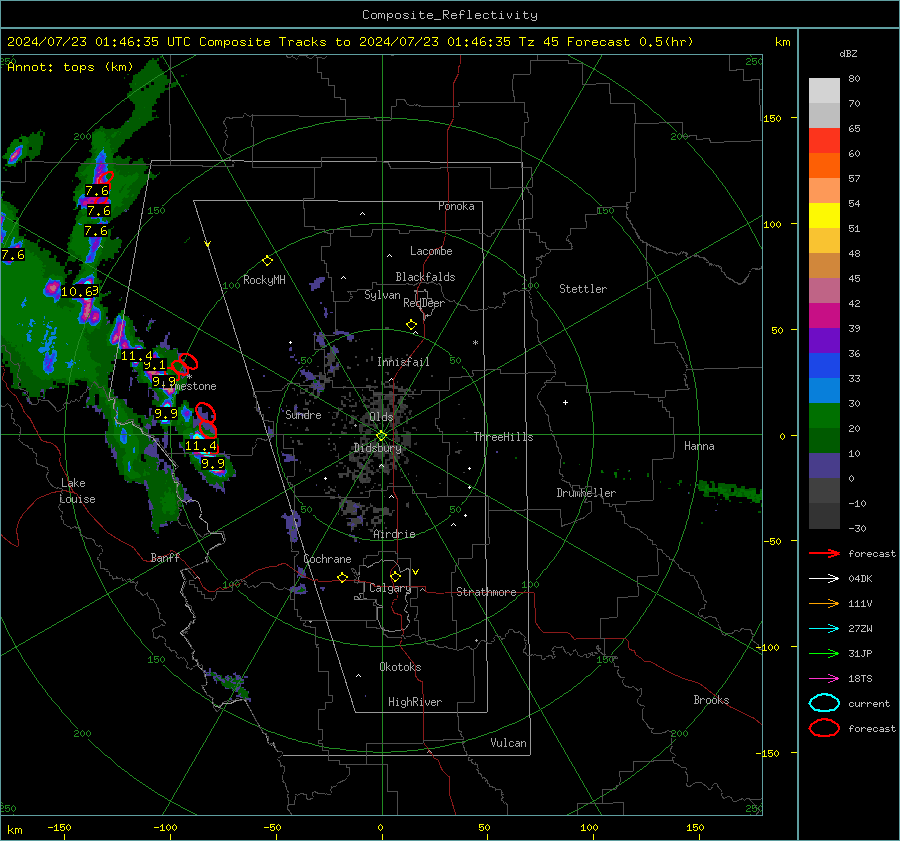Click the yellow diamond marker near RedDeer
The image size is (900, 841).
[412, 325]
